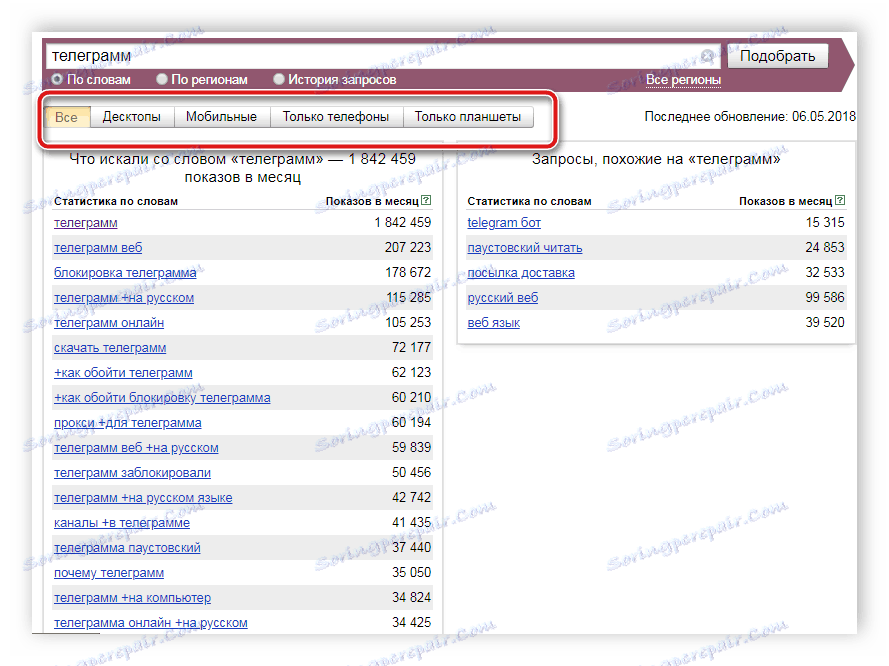Click the value "105 253"
Image resolution: width=889 pixels, height=666 pixels.
(408, 322)
